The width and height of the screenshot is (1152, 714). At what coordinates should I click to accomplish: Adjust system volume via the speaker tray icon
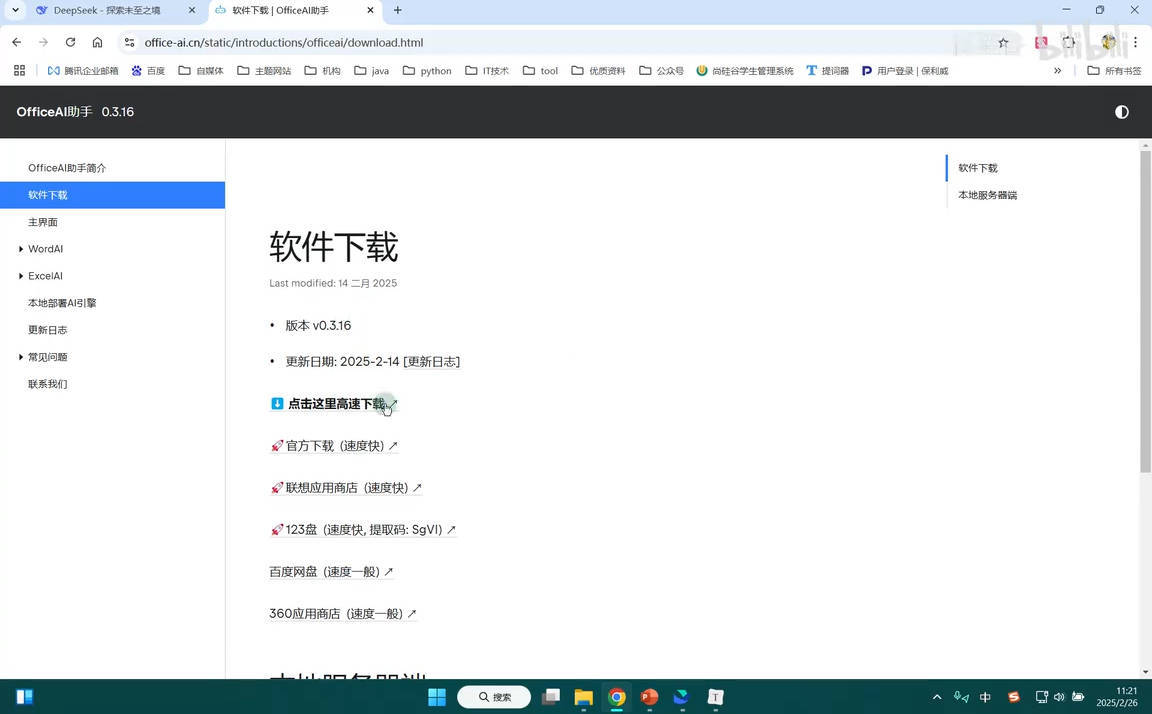[x=1058, y=697]
